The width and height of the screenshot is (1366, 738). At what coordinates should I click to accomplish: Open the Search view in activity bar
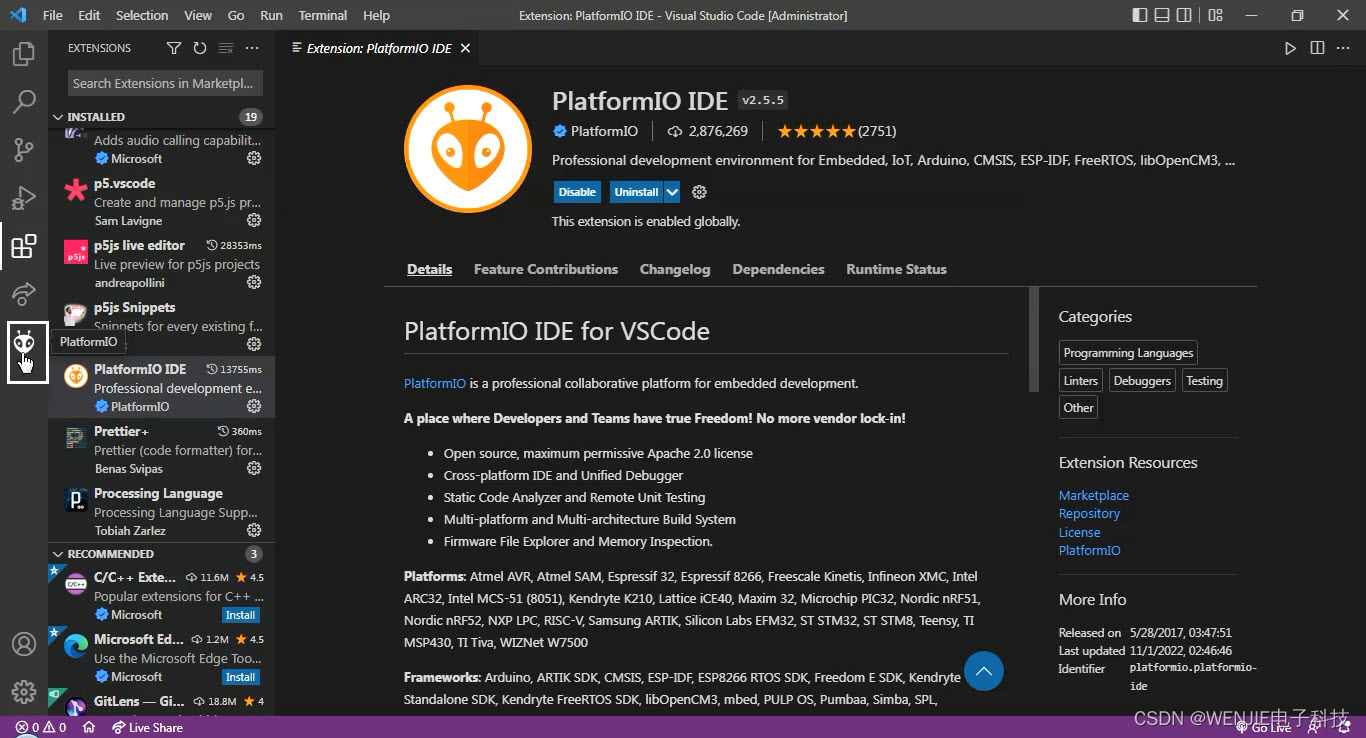click(x=24, y=101)
